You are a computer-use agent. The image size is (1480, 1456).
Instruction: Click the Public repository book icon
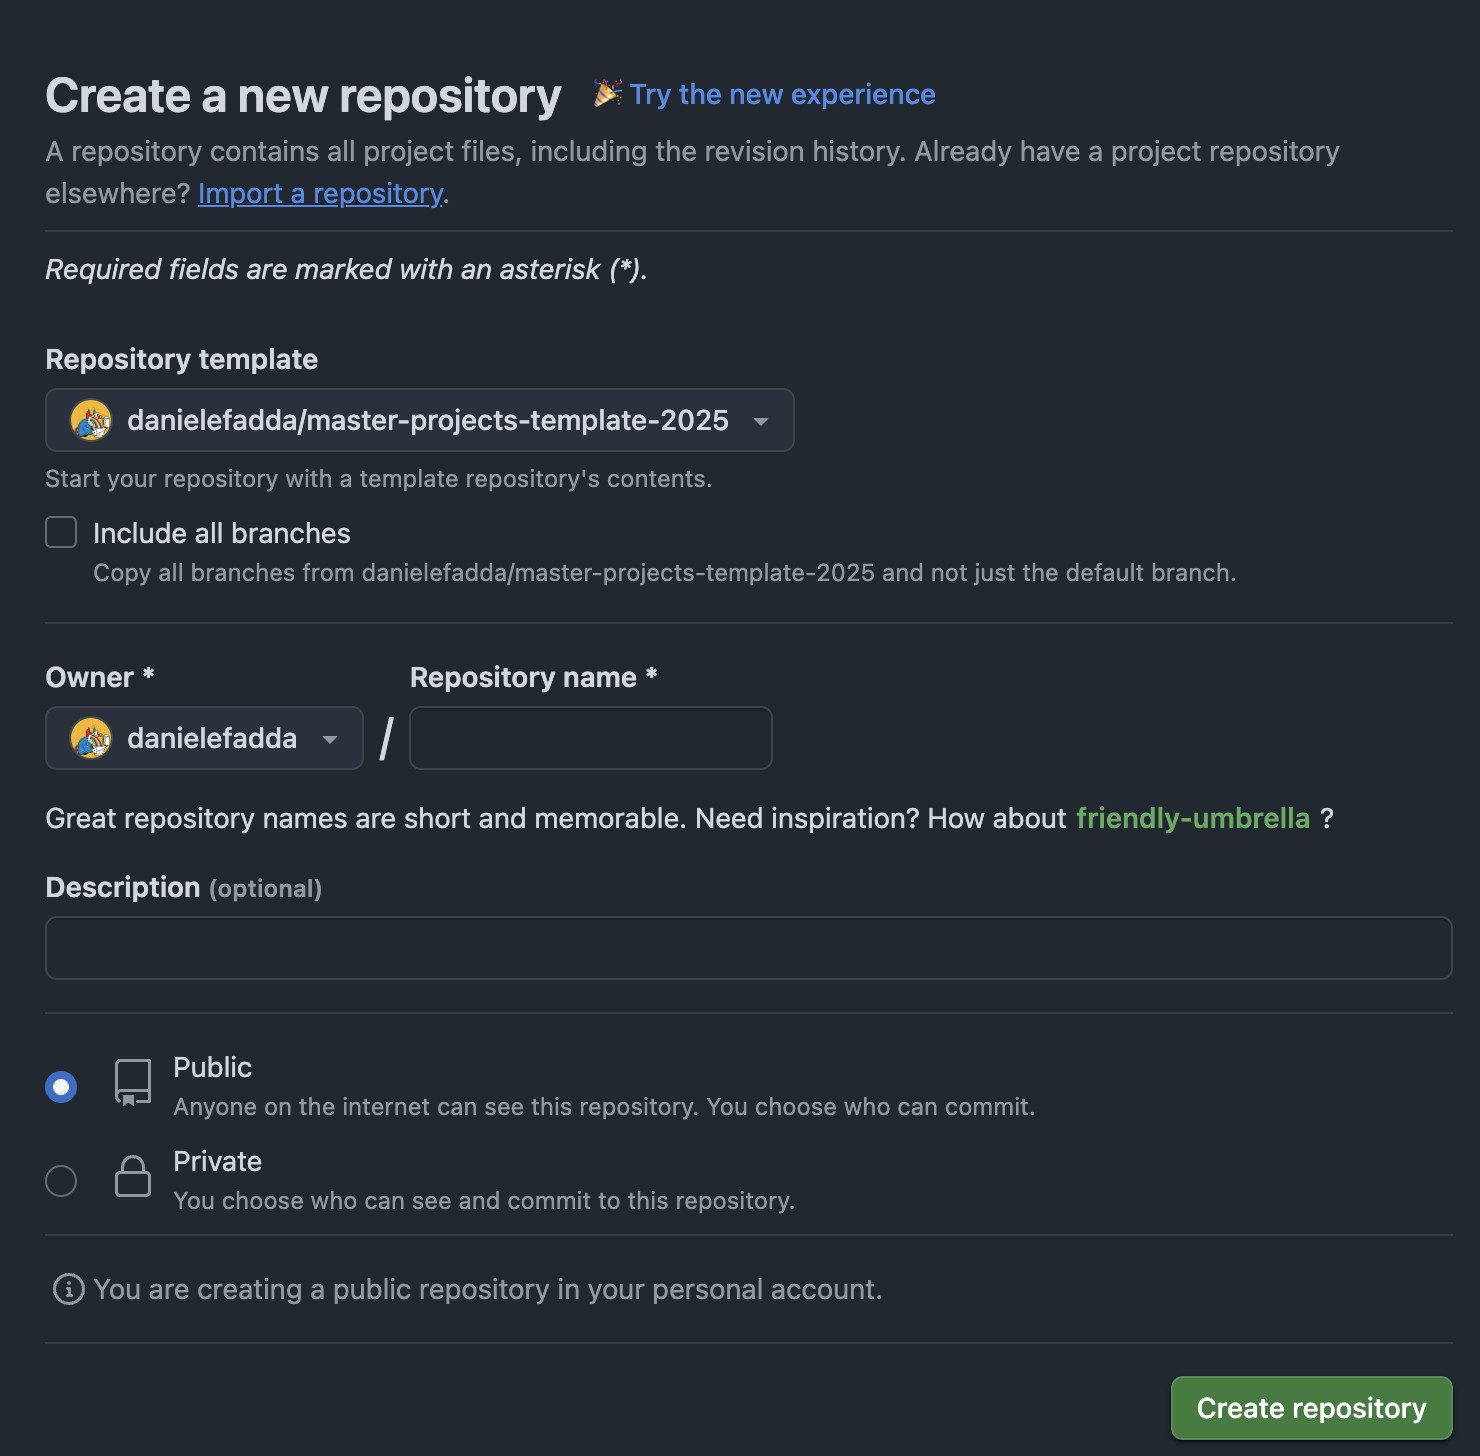(133, 1083)
